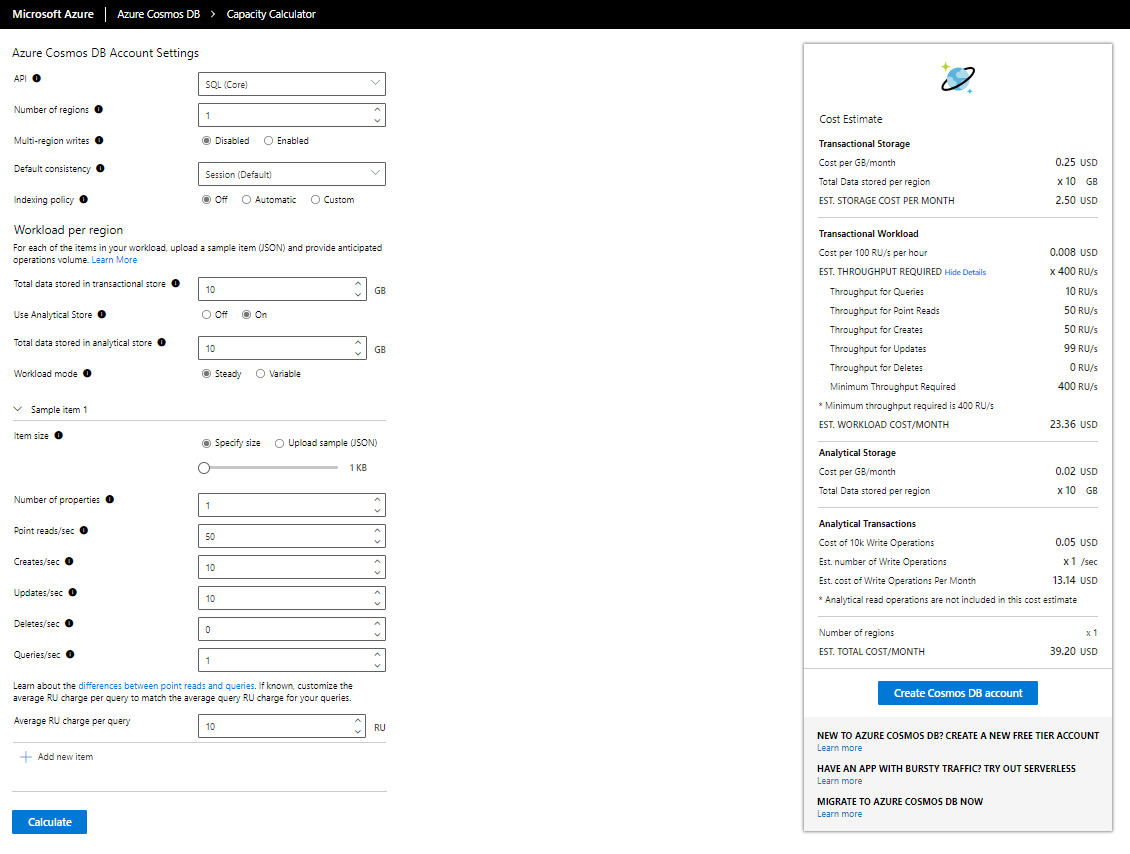
Task: Turn Analytical Store Off
Action: (x=207, y=315)
